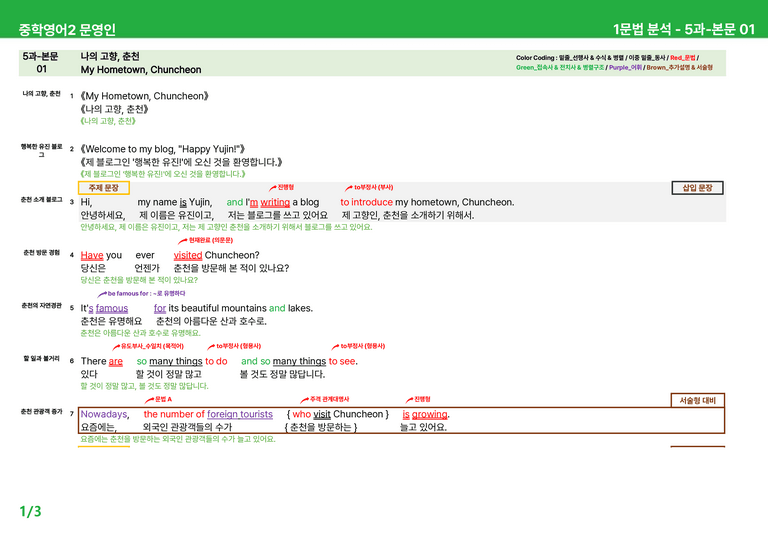768x543 pixels.
Task: Click the '삽입 문장' black box label
Action: pos(697,188)
